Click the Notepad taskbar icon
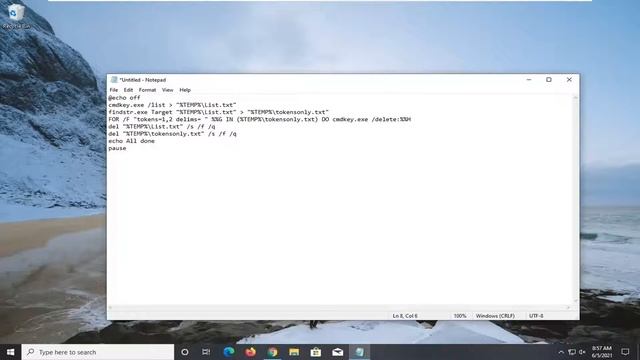 (359, 352)
